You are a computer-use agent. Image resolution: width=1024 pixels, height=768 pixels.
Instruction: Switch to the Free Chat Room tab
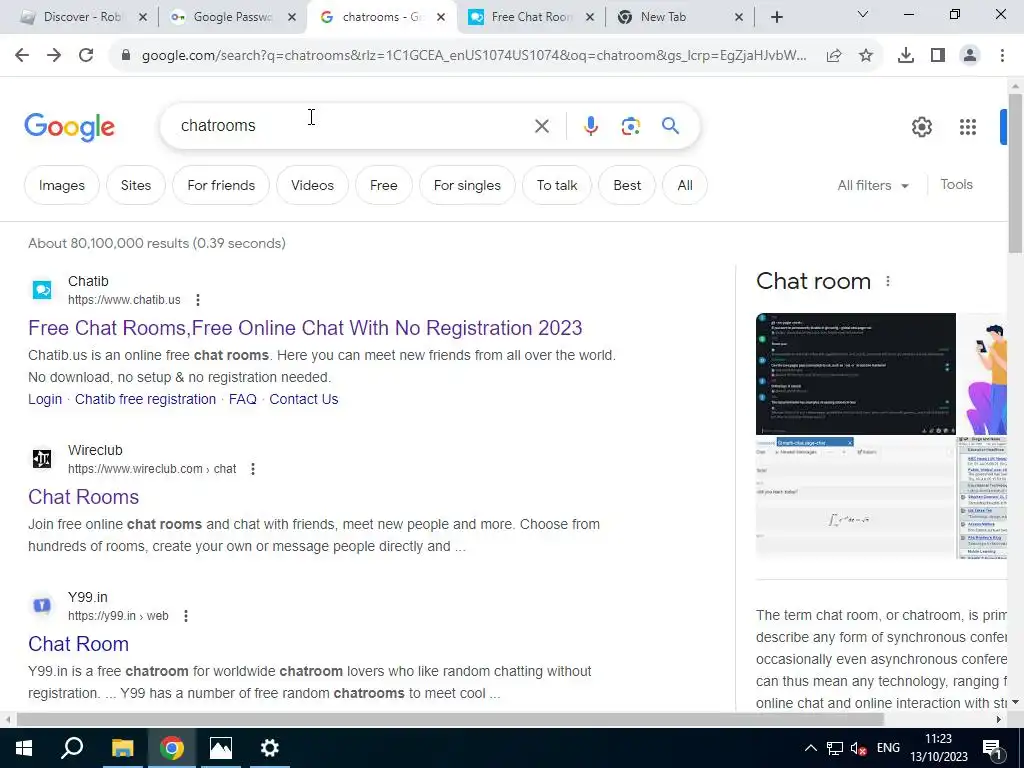(528, 18)
